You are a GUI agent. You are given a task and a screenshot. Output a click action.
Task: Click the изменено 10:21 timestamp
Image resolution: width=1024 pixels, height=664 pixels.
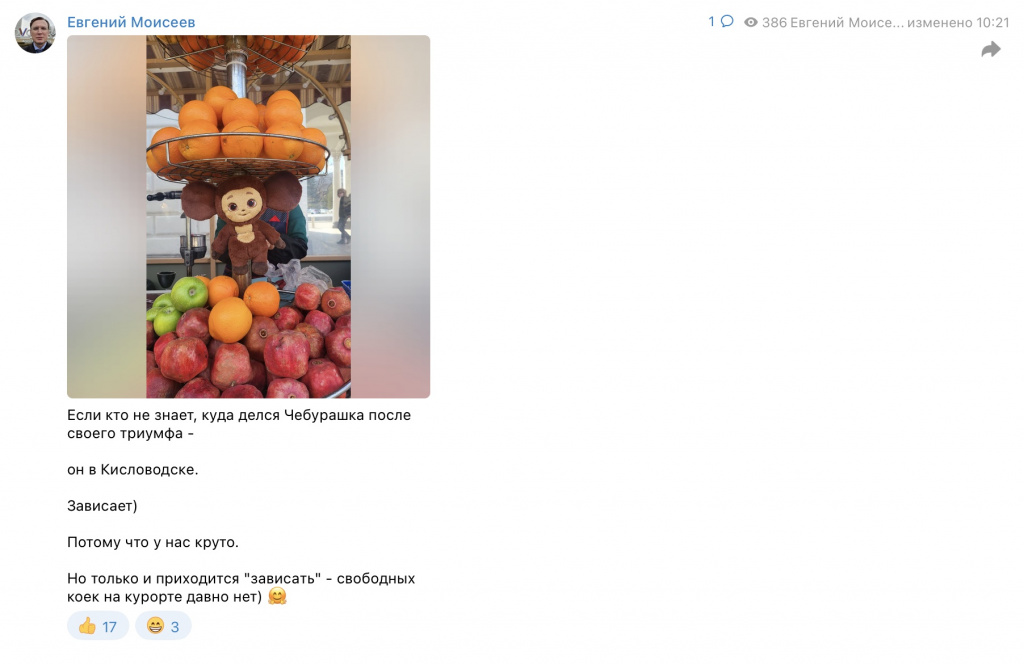click(x=958, y=22)
